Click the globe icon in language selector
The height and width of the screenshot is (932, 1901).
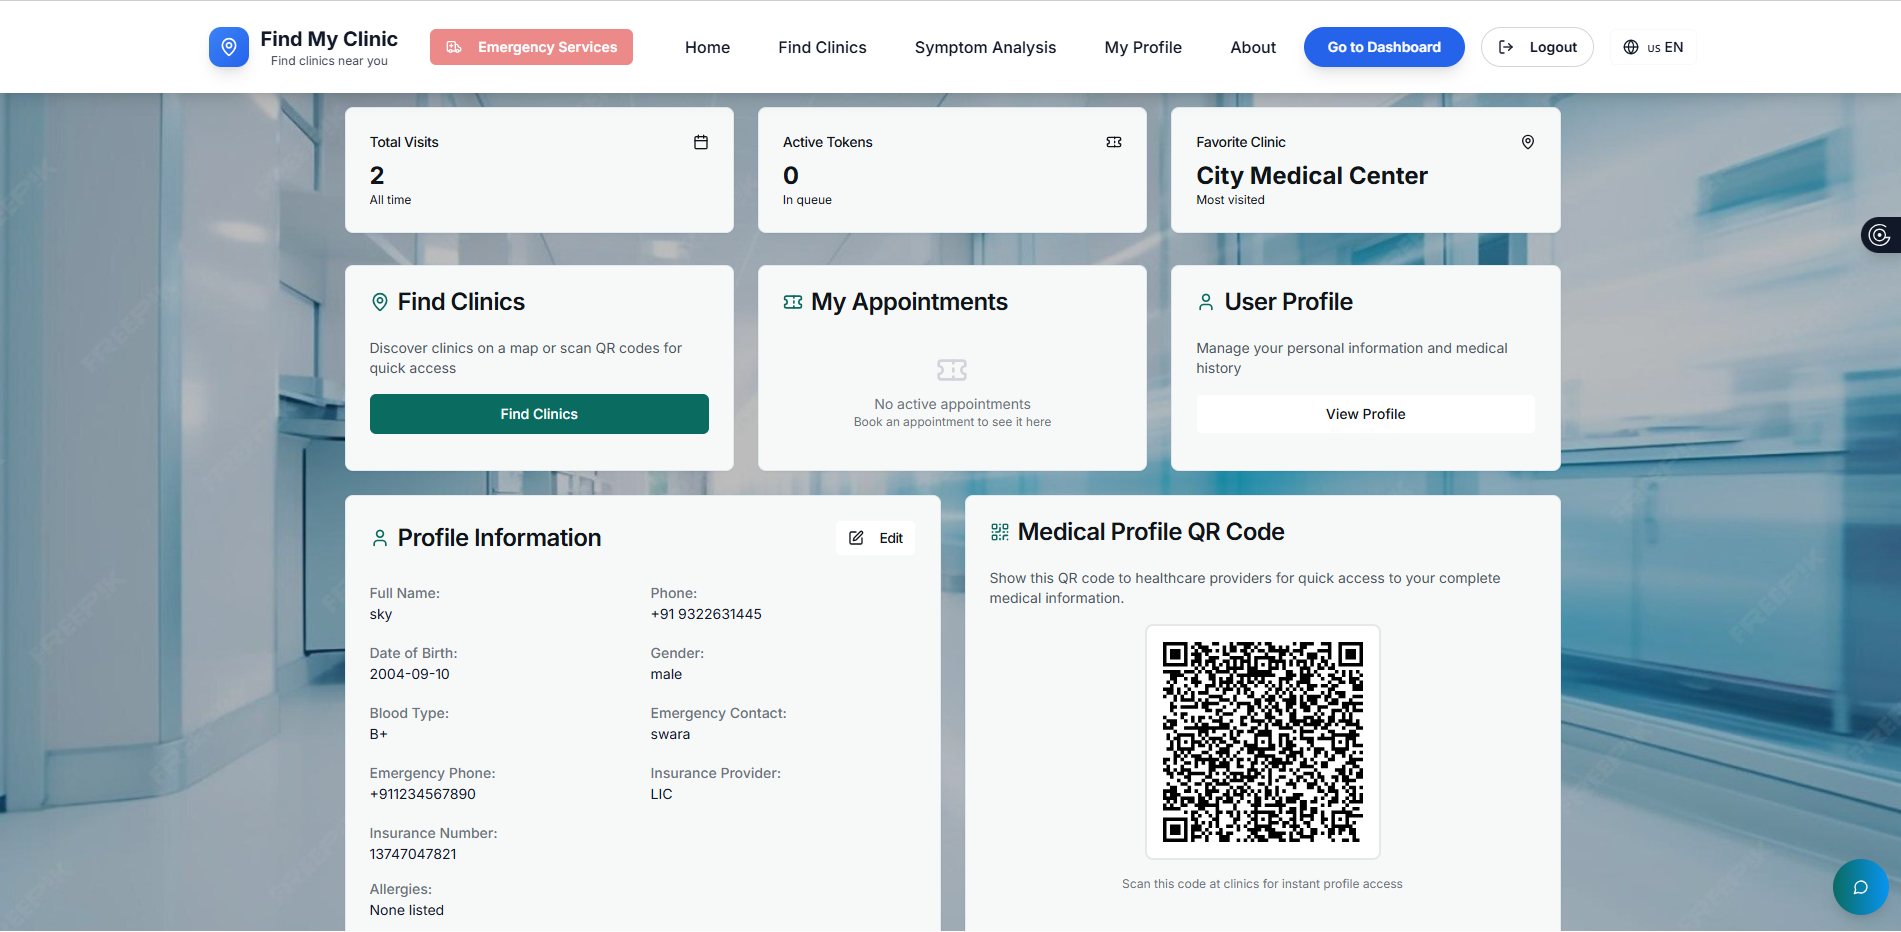tap(1631, 47)
